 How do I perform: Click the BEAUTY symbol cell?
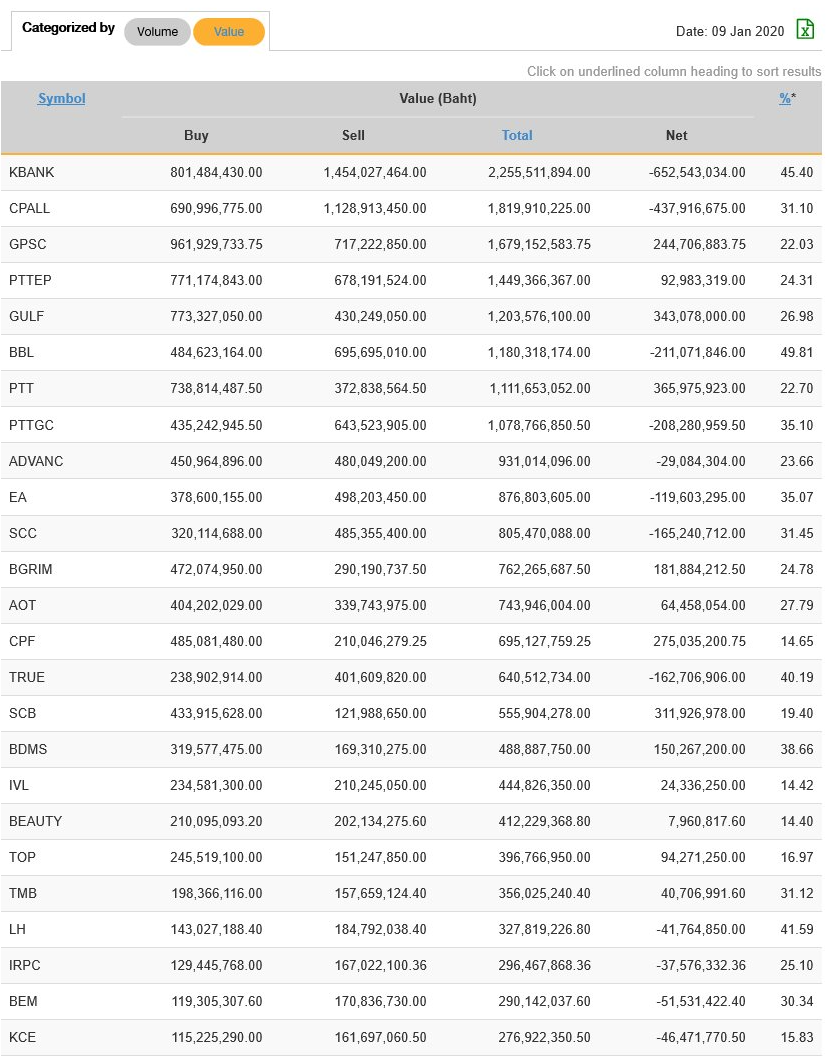36,821
